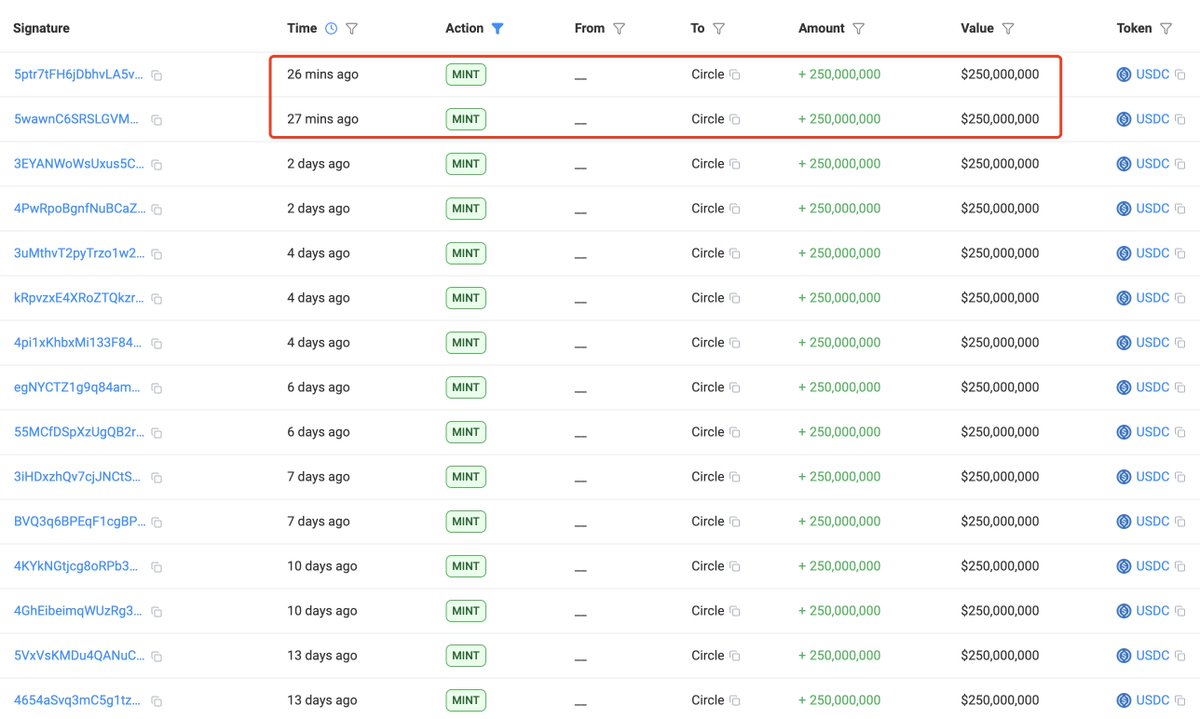The height and width of the screenshot is (719, 1200).
Task: Open the Token column filter
Action: coord(1165,29)
